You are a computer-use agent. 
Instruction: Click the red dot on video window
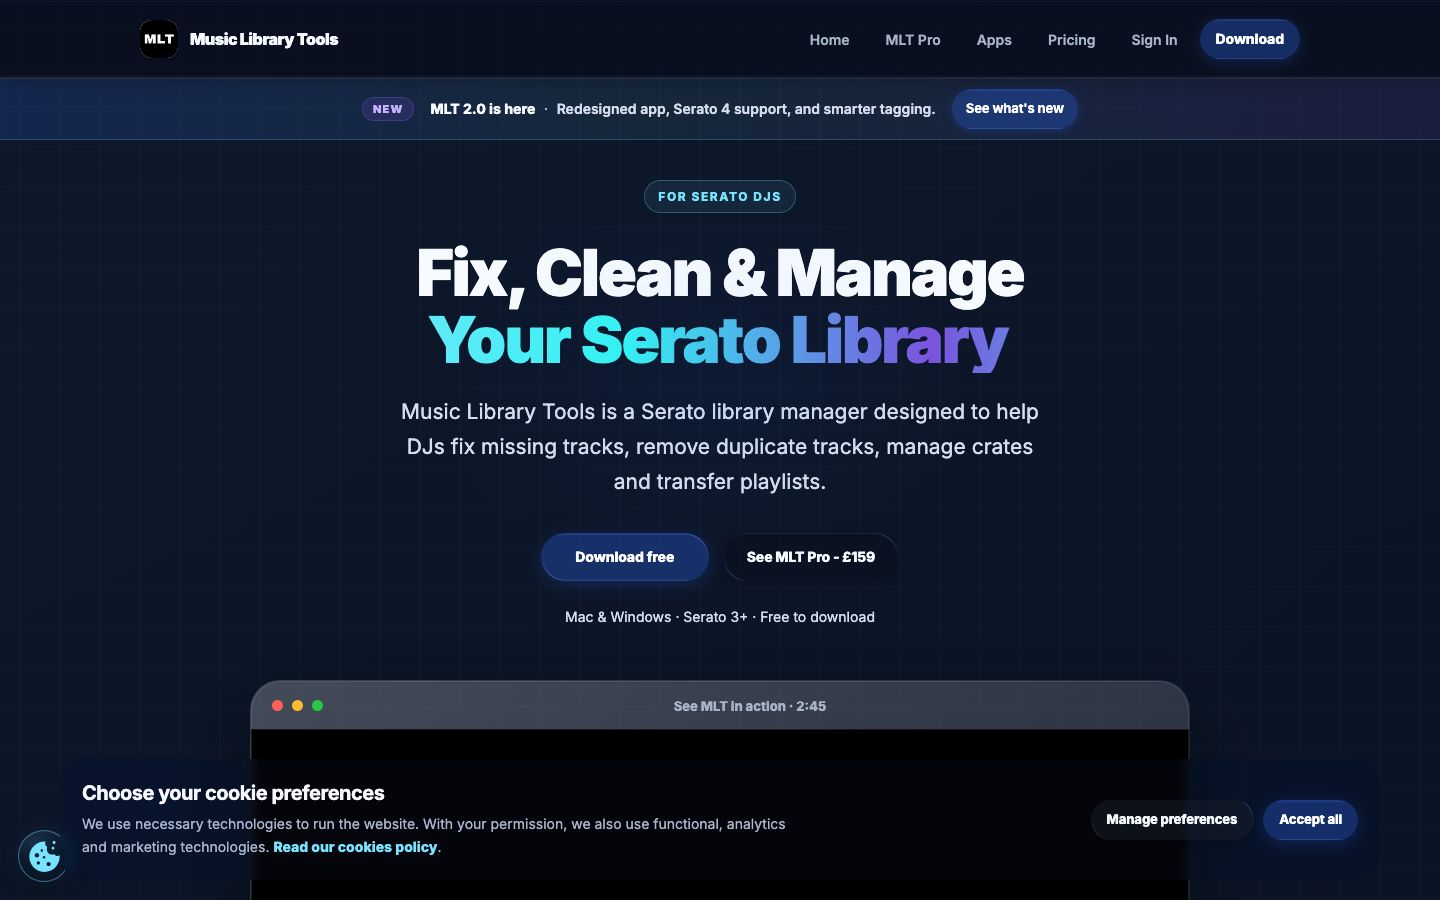pyautogui.click(x=277, y=706)
